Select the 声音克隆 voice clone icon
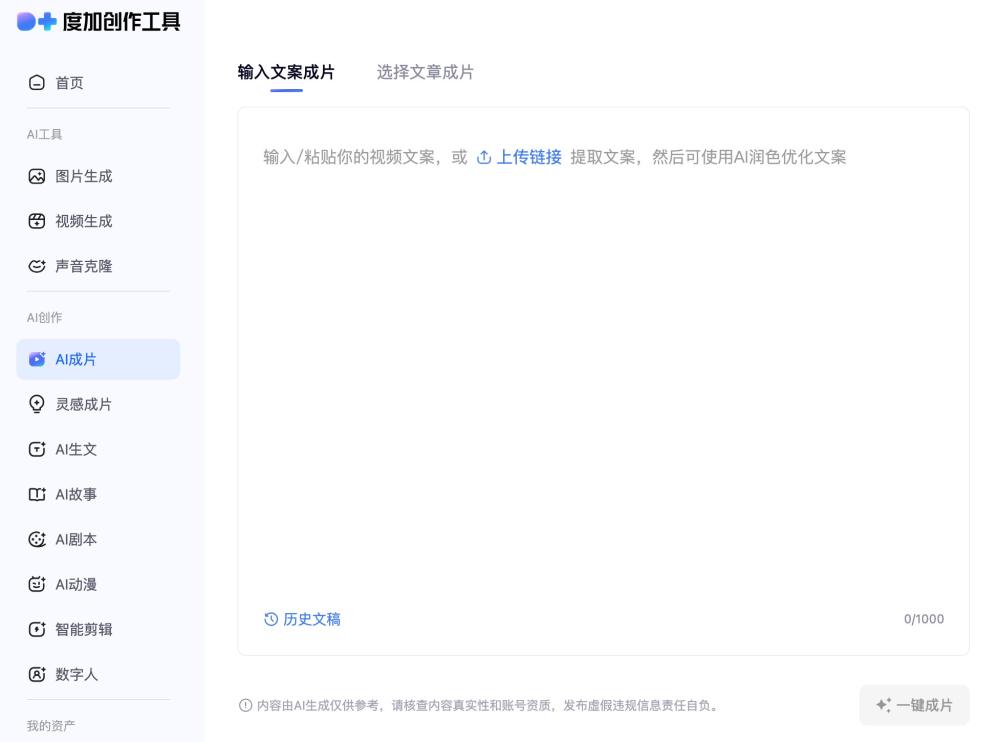 pyautogui.click(x=37, y=267)
